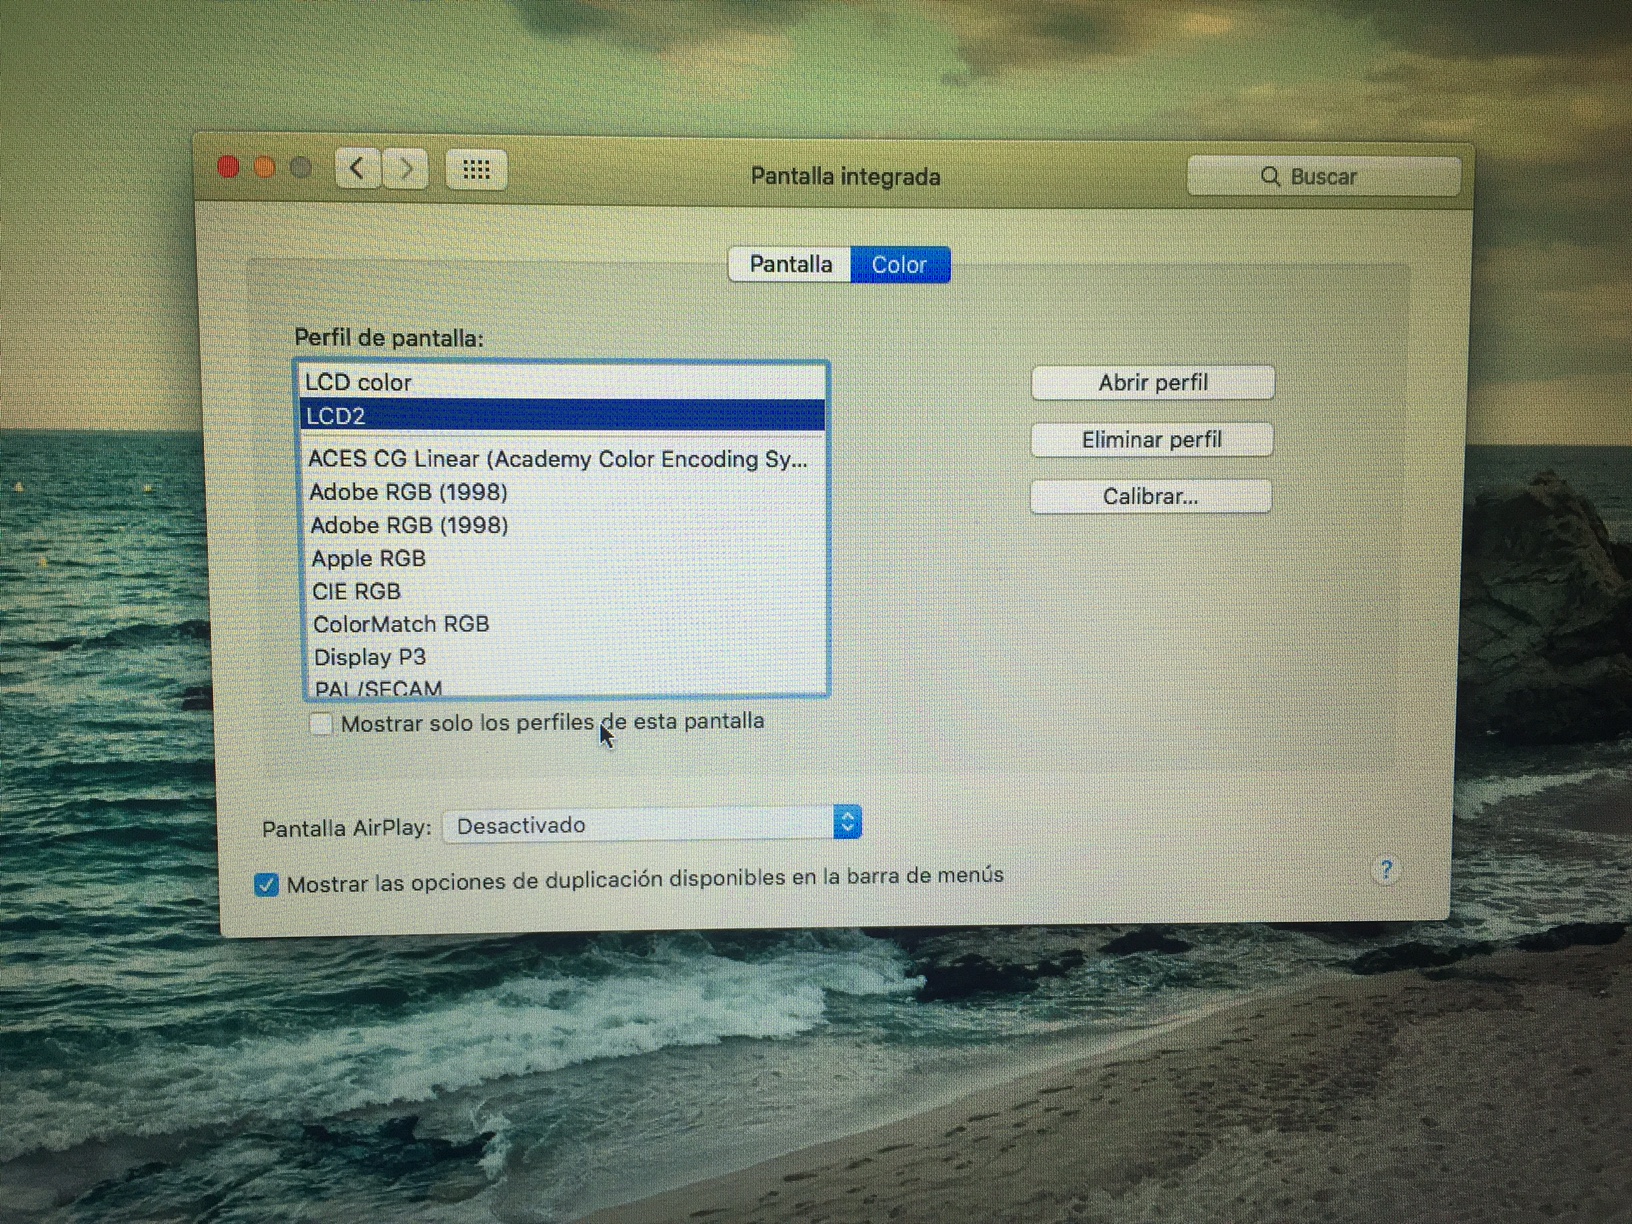
Task: Open the Pantalla AirPlay dropdown
Action: [x=652, y=825]
